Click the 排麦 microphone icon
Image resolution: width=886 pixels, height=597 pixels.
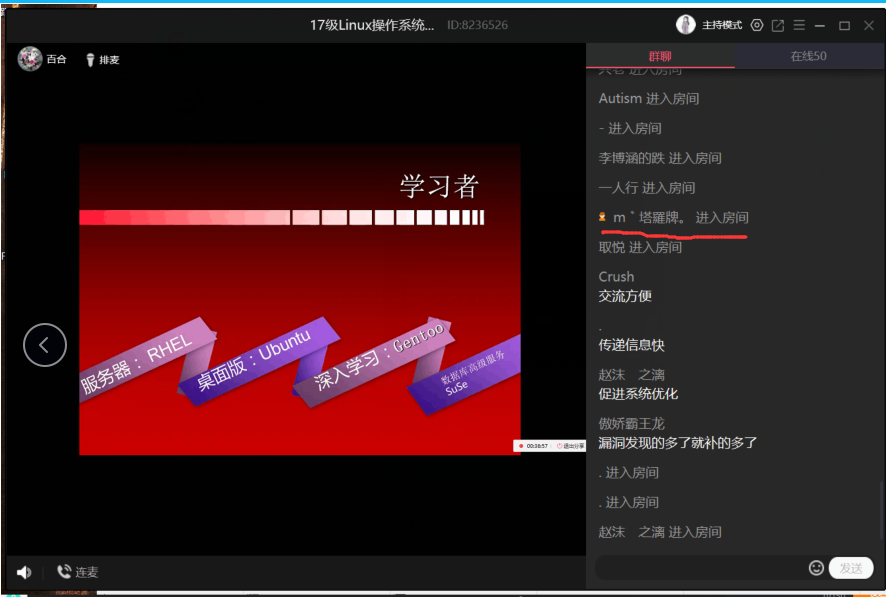point(90,60)
